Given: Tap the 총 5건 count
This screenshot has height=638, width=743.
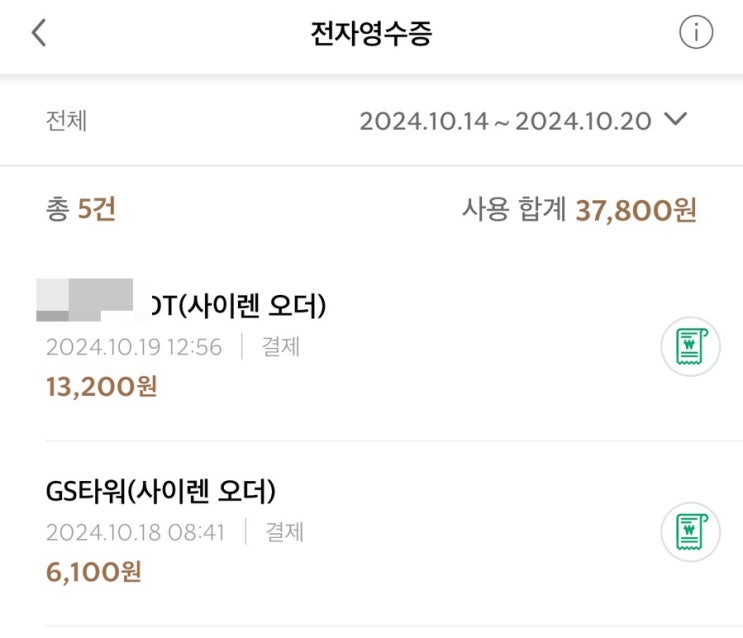Looking at the screenshot, I should [81, 210].
